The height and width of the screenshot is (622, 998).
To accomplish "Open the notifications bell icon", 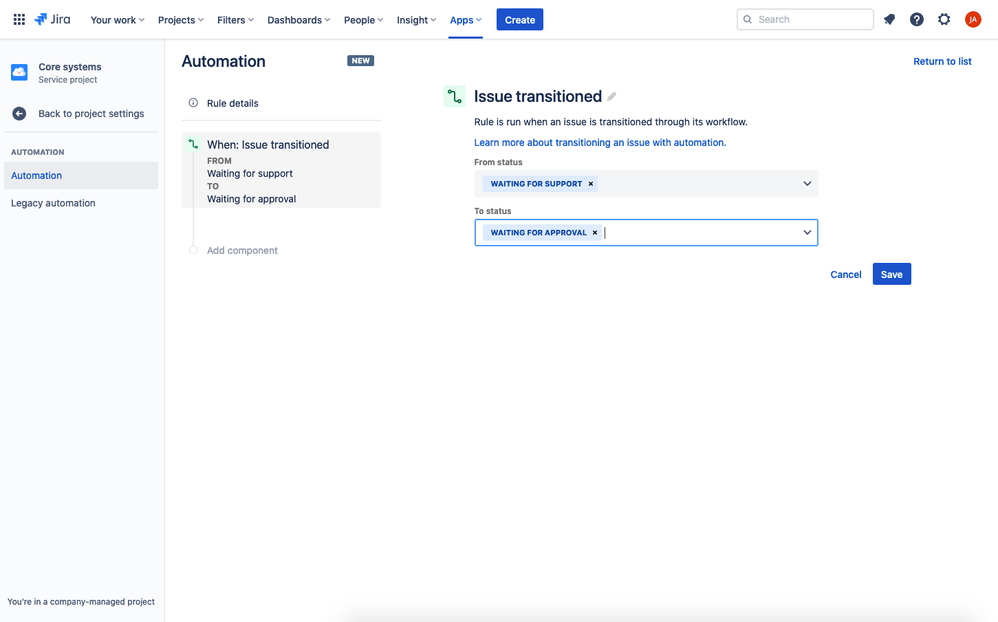I will pyautogui.click(x=889, y=20).
